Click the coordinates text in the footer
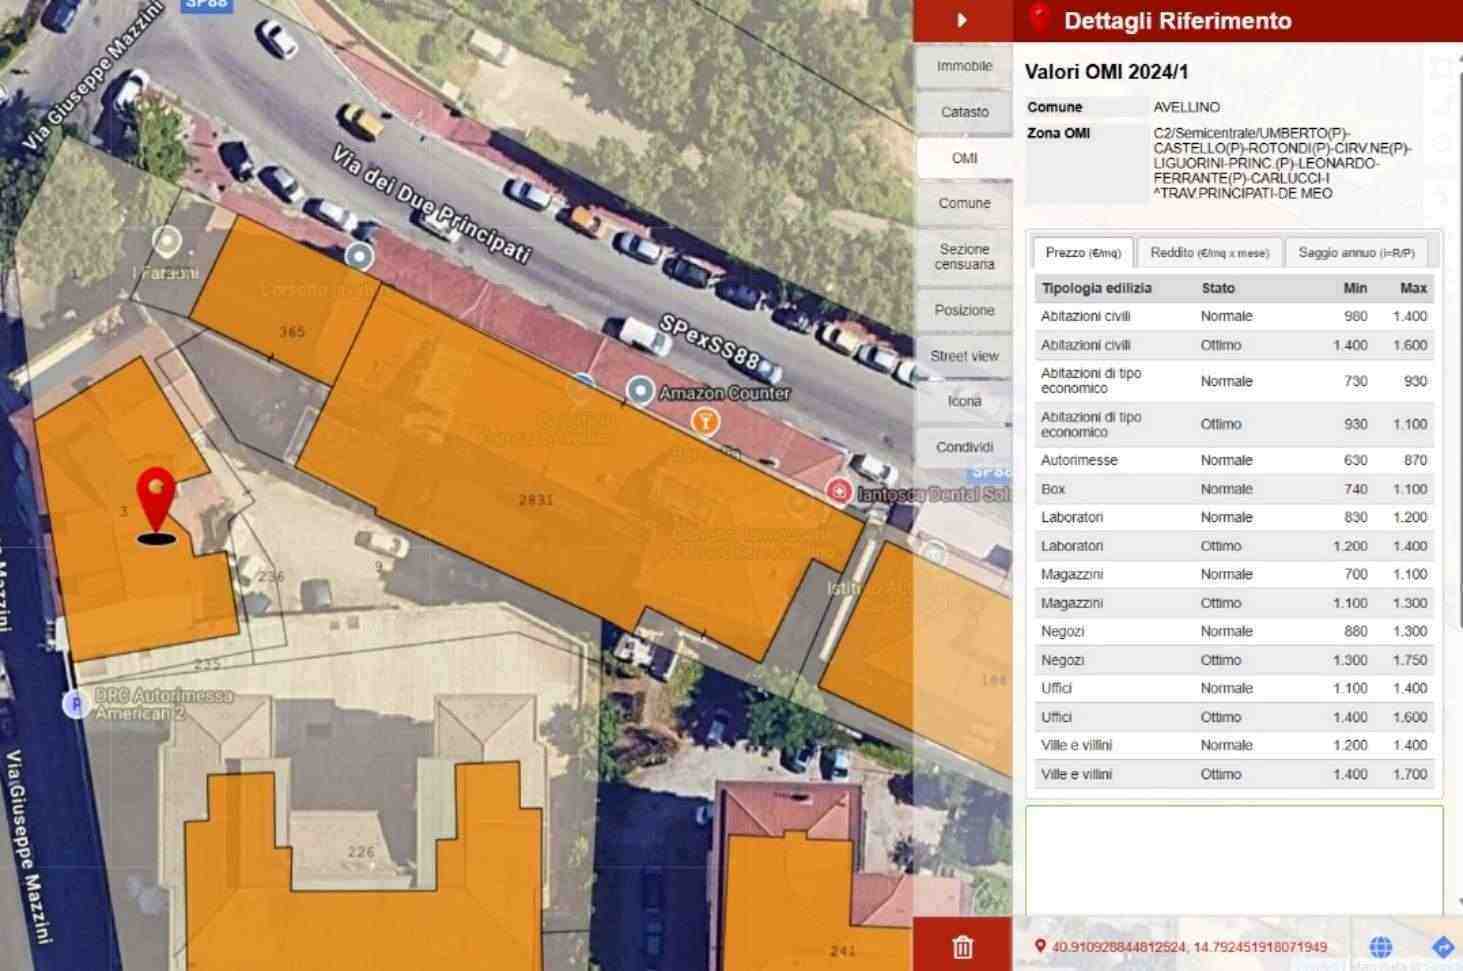The width and height of the screenshot is (1463, 971). (1188, 947)
